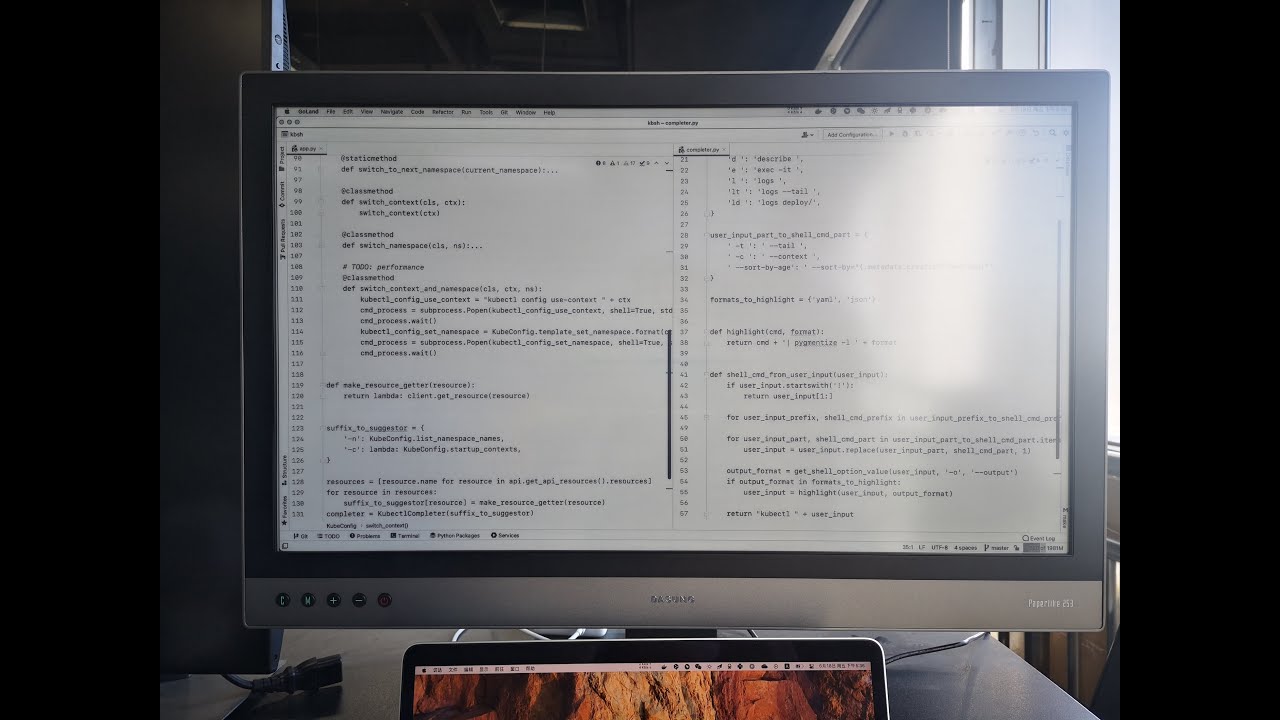Click the UTF-8 encoding selector
The width and height of the screenshot is (1280, 720).
click(x=939, y=548)
